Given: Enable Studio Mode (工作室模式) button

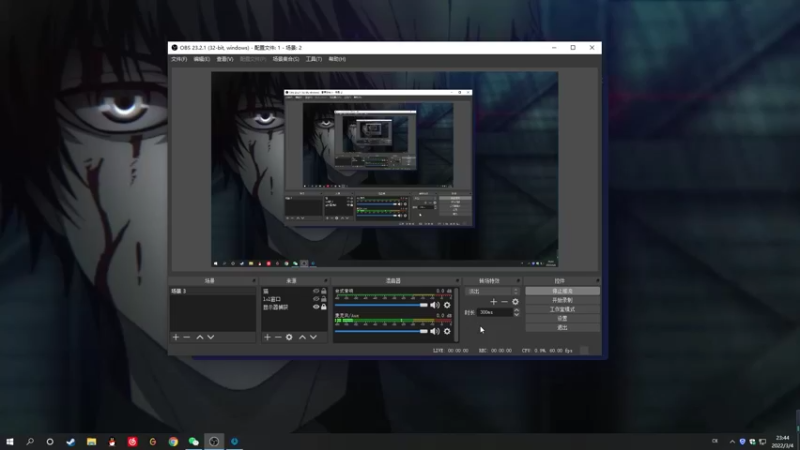Looking at the screenshot, I should click(x=562, y=309).
